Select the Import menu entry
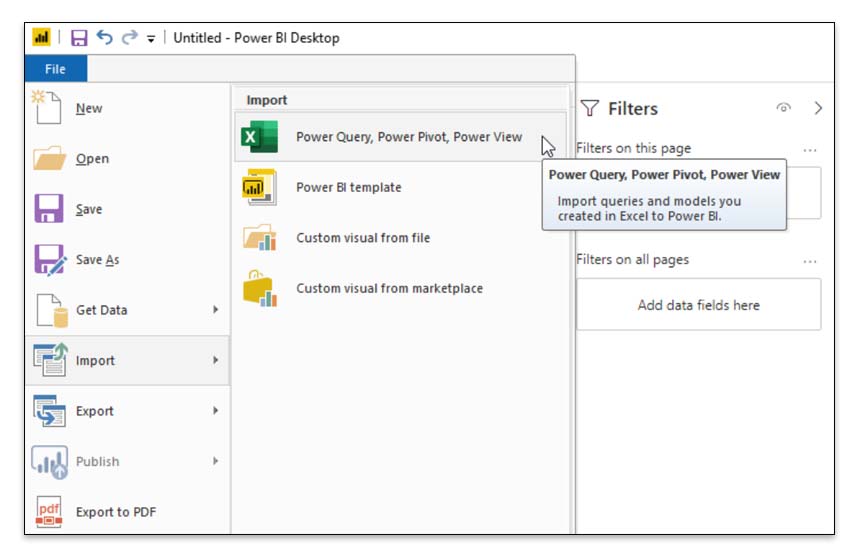 click(128, 360)
